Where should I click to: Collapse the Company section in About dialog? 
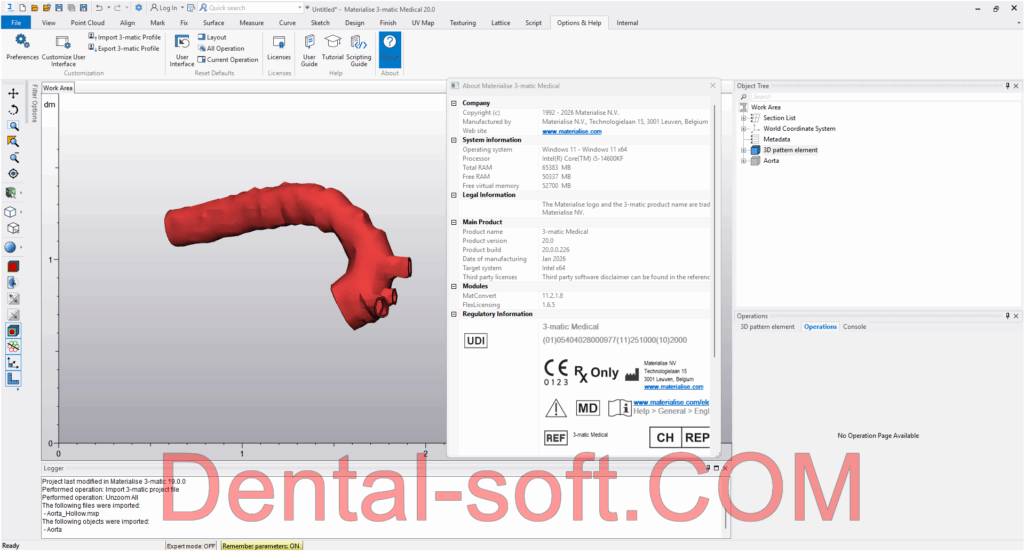click(454, 103)
